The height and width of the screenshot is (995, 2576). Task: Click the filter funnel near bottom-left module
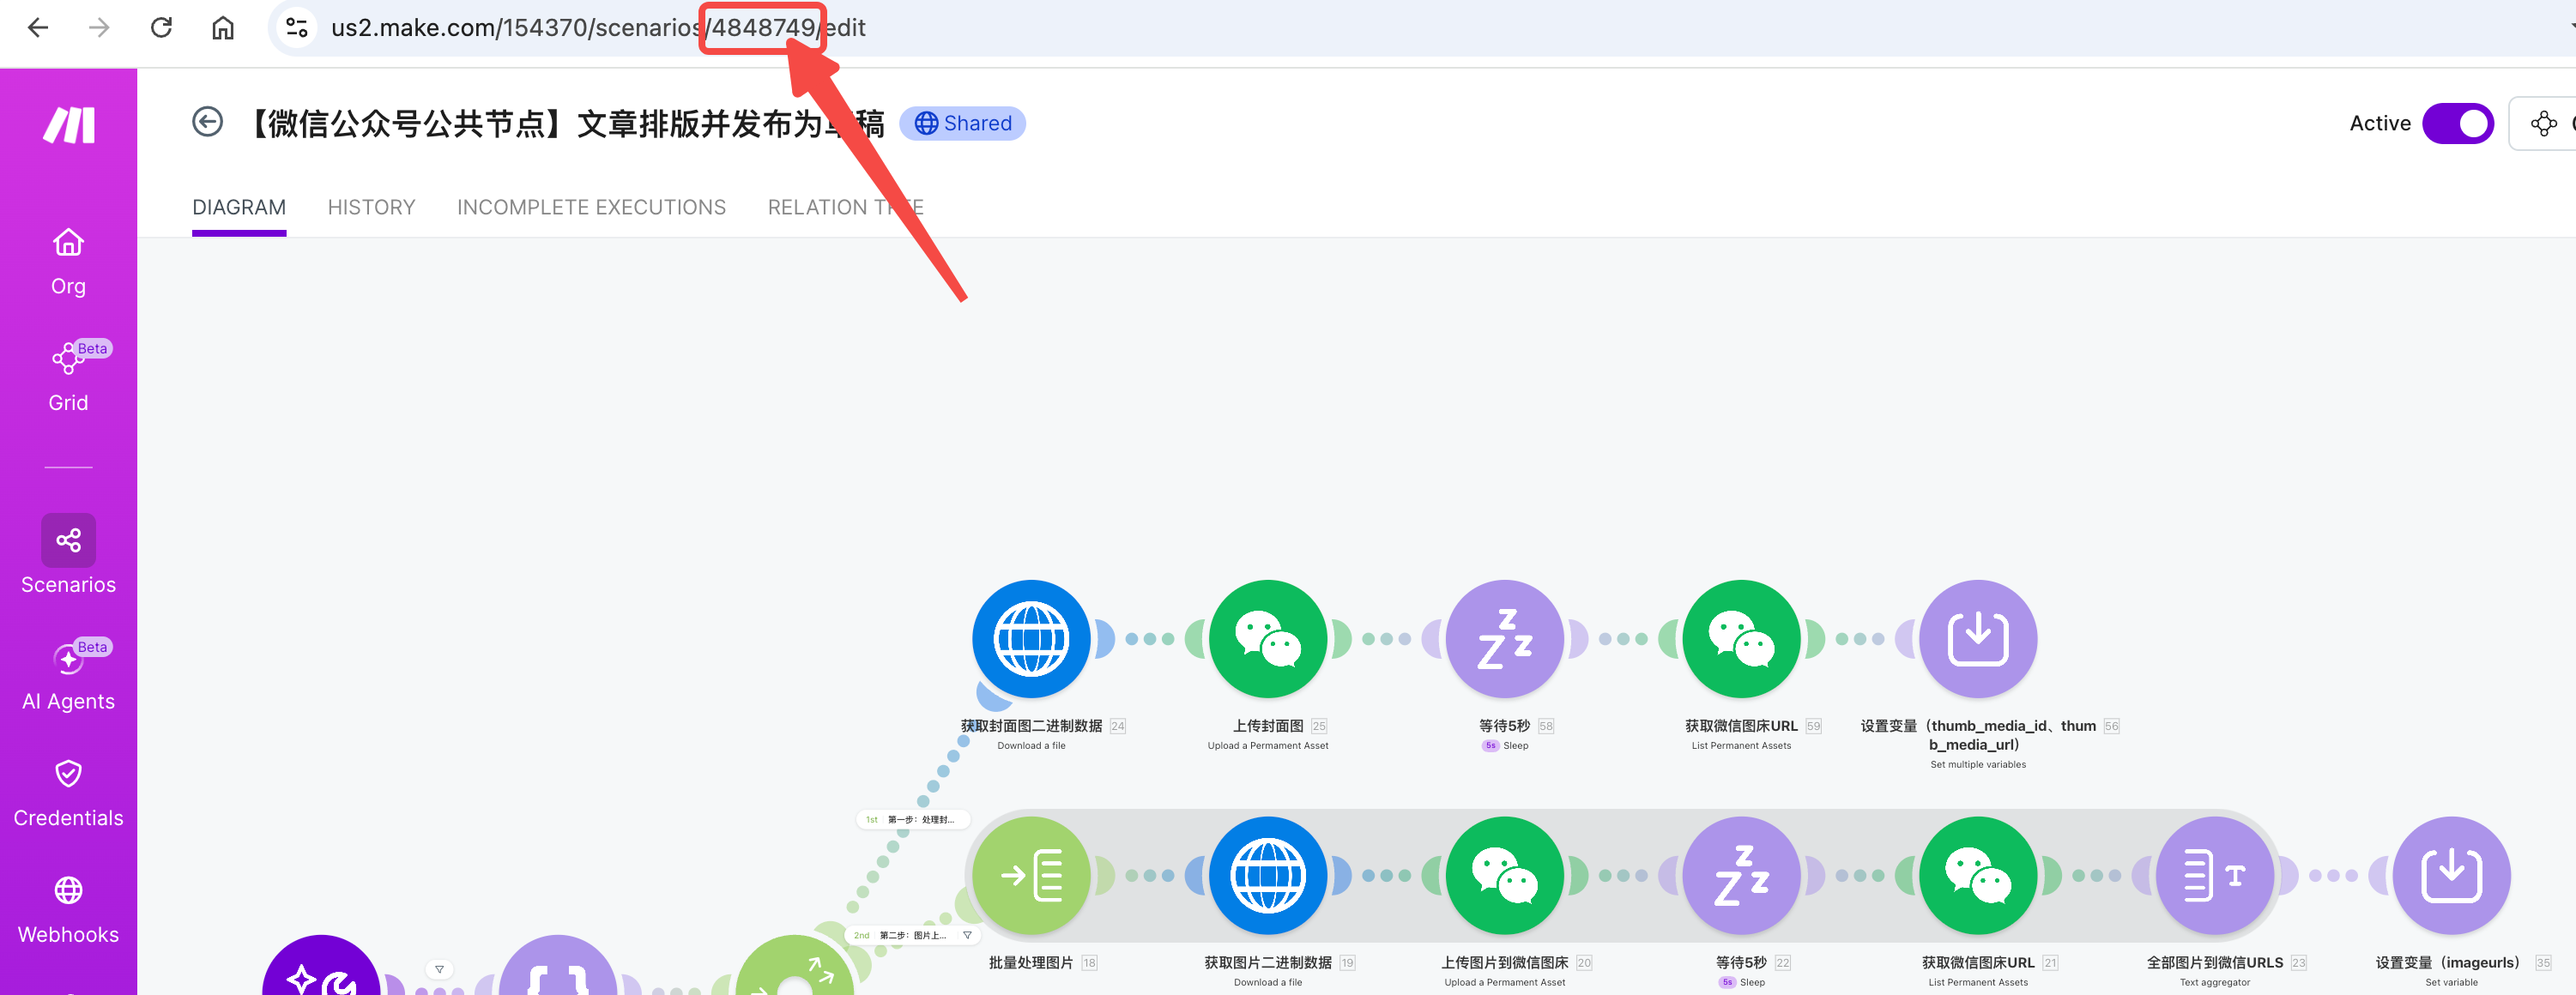(439, 969)
